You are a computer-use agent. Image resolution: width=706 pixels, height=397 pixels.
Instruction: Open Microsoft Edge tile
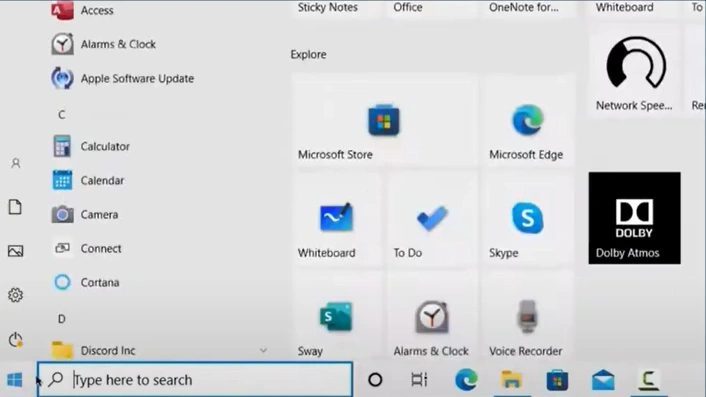tap(527, 121)
